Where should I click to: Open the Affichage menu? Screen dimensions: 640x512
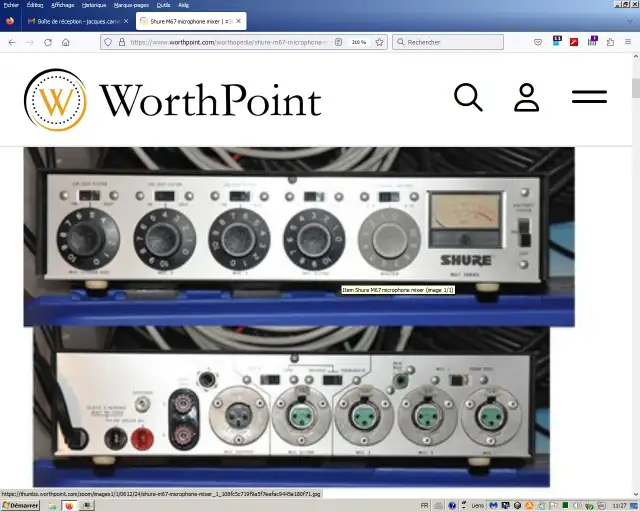click(62, 5)
